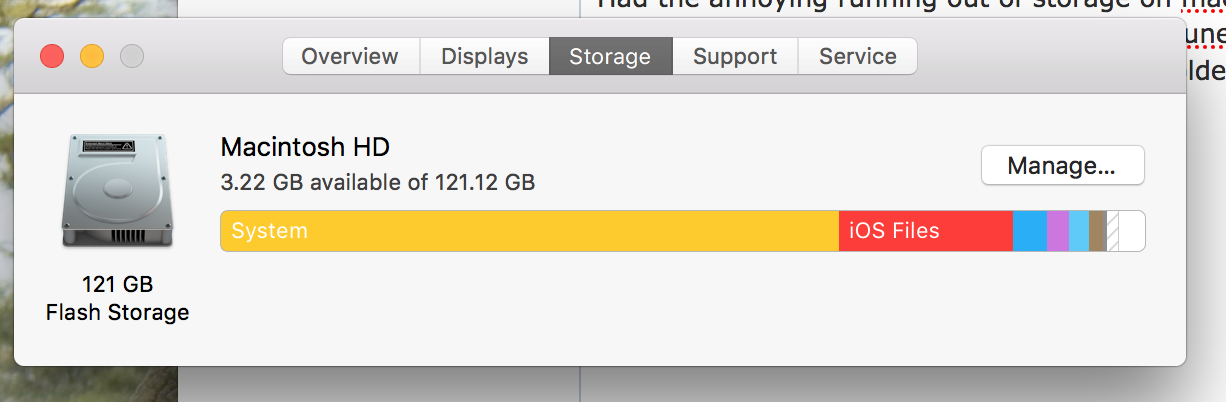The width and height of the screenshot is (1226, 402).
Task: Click the brown storage bar segment
Action: pos(1097,231)
